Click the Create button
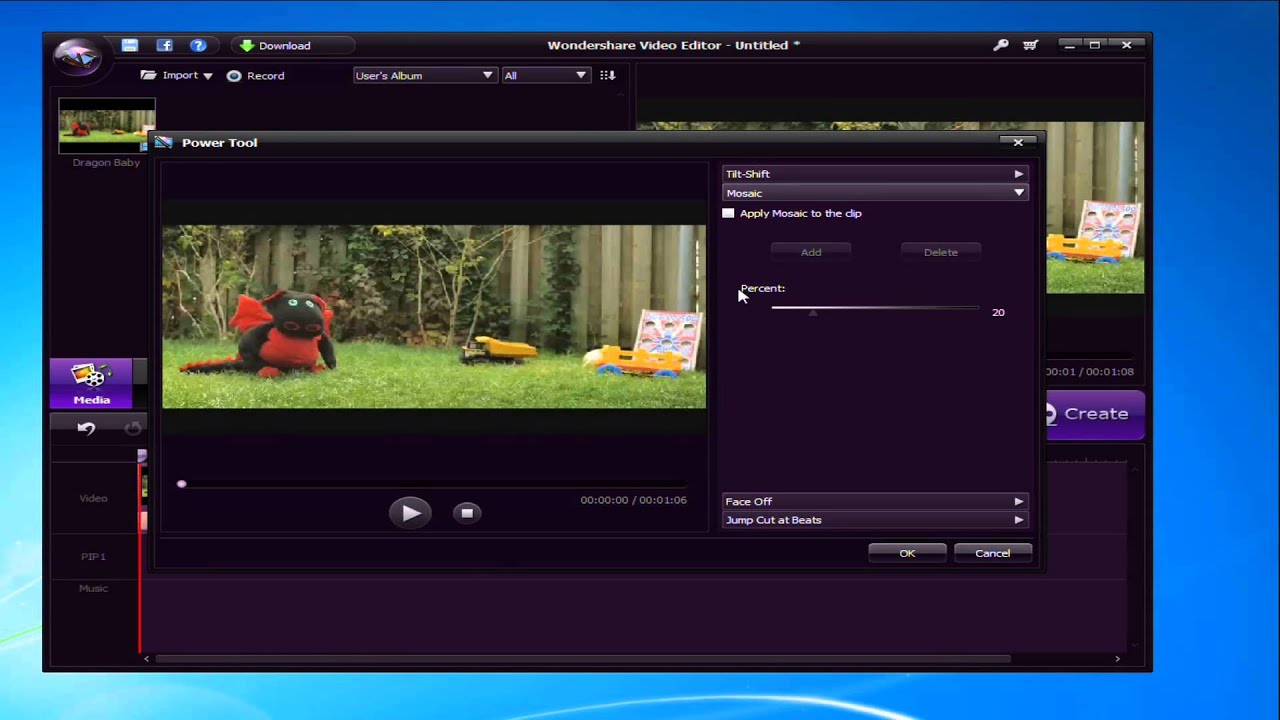Image resolution: width=1280 pixels, height=720 pixels. [1094, 413]
